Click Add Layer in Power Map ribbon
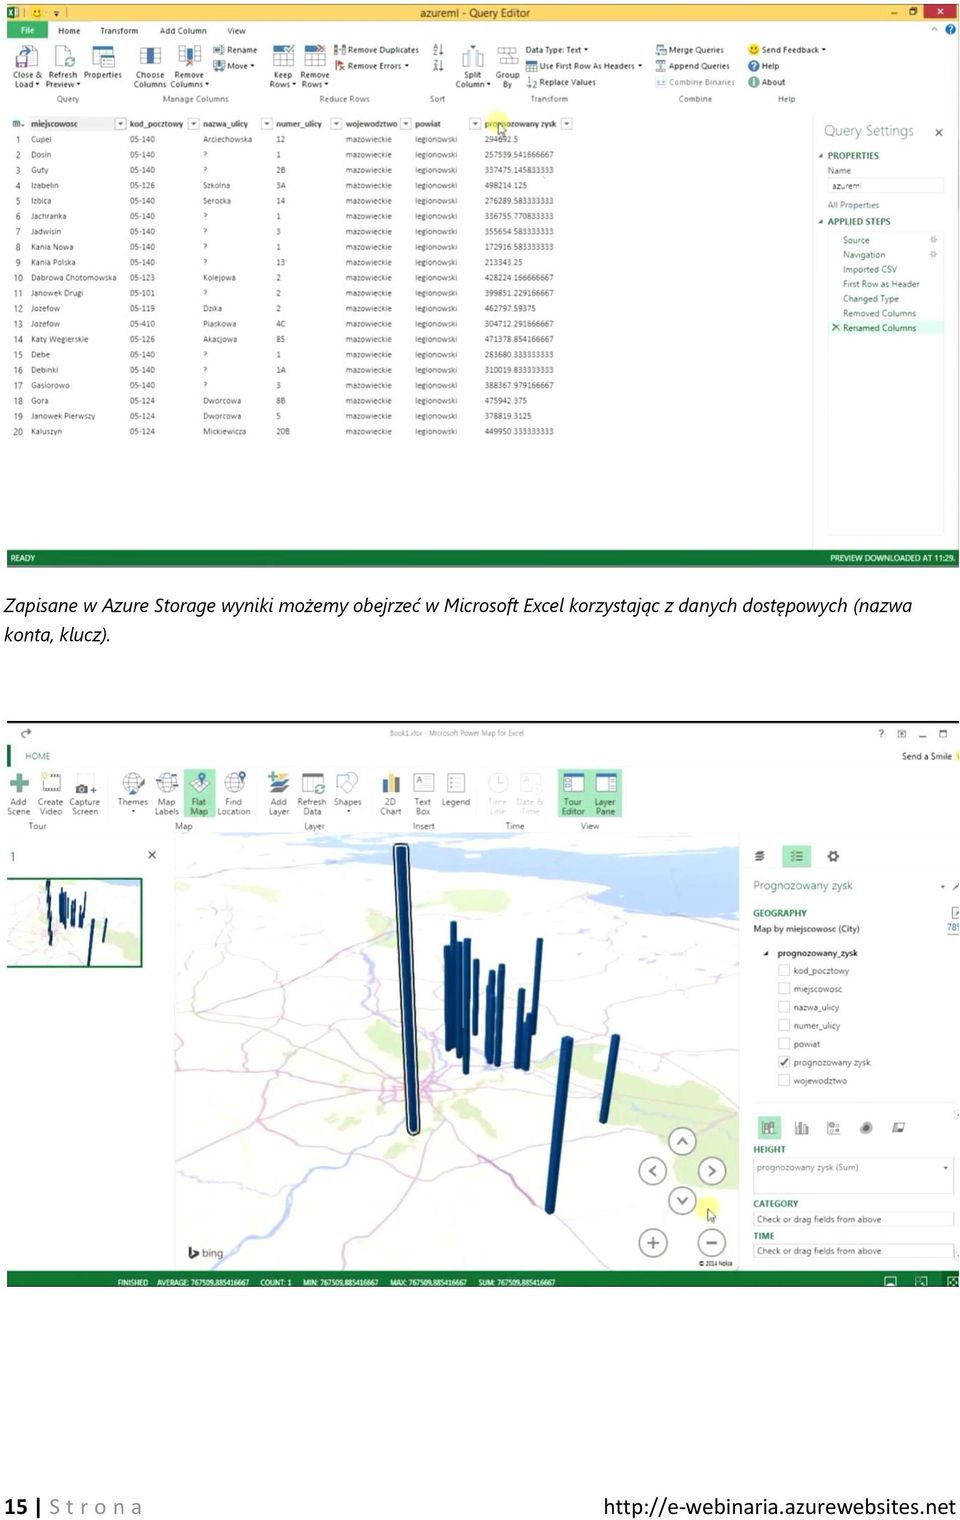Viewport: 960px width, 1520px height. pyautogui.click(x=279, y=794)
